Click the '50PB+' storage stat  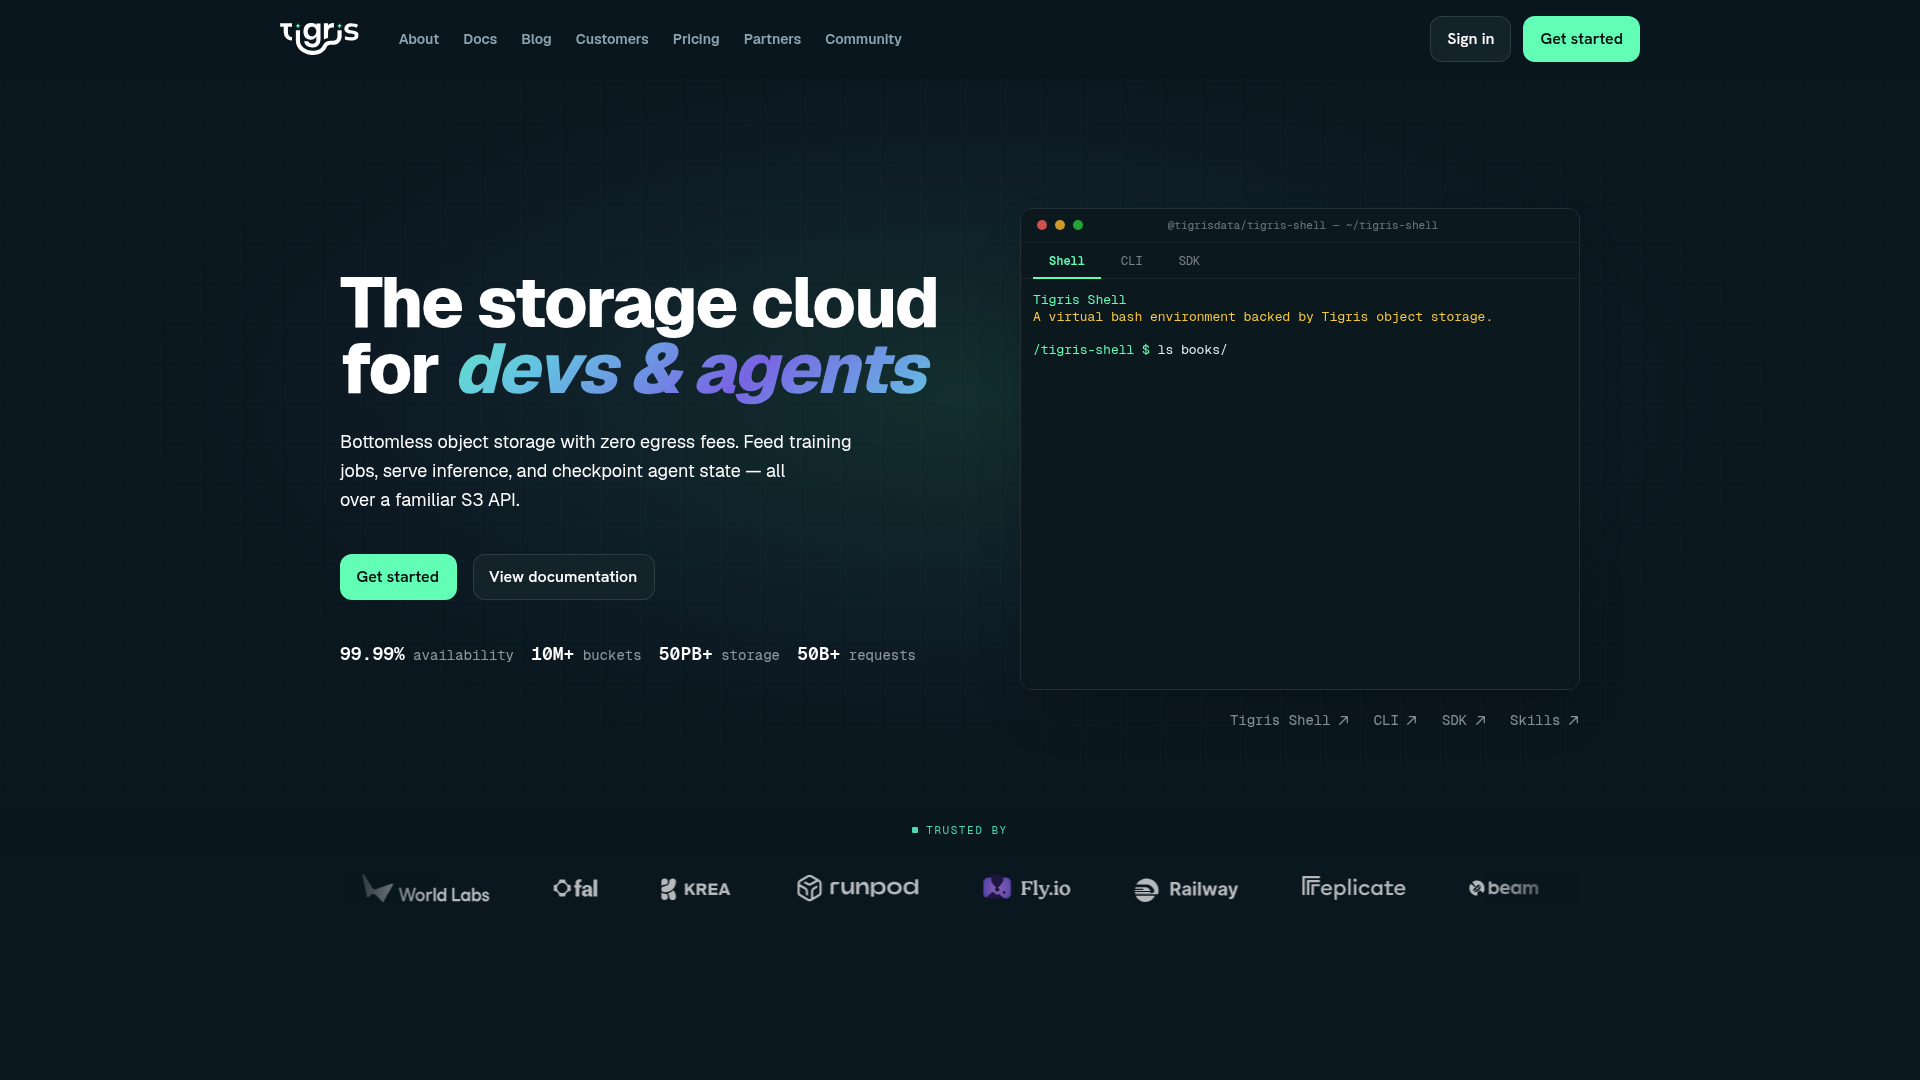[x=719, y=654]
